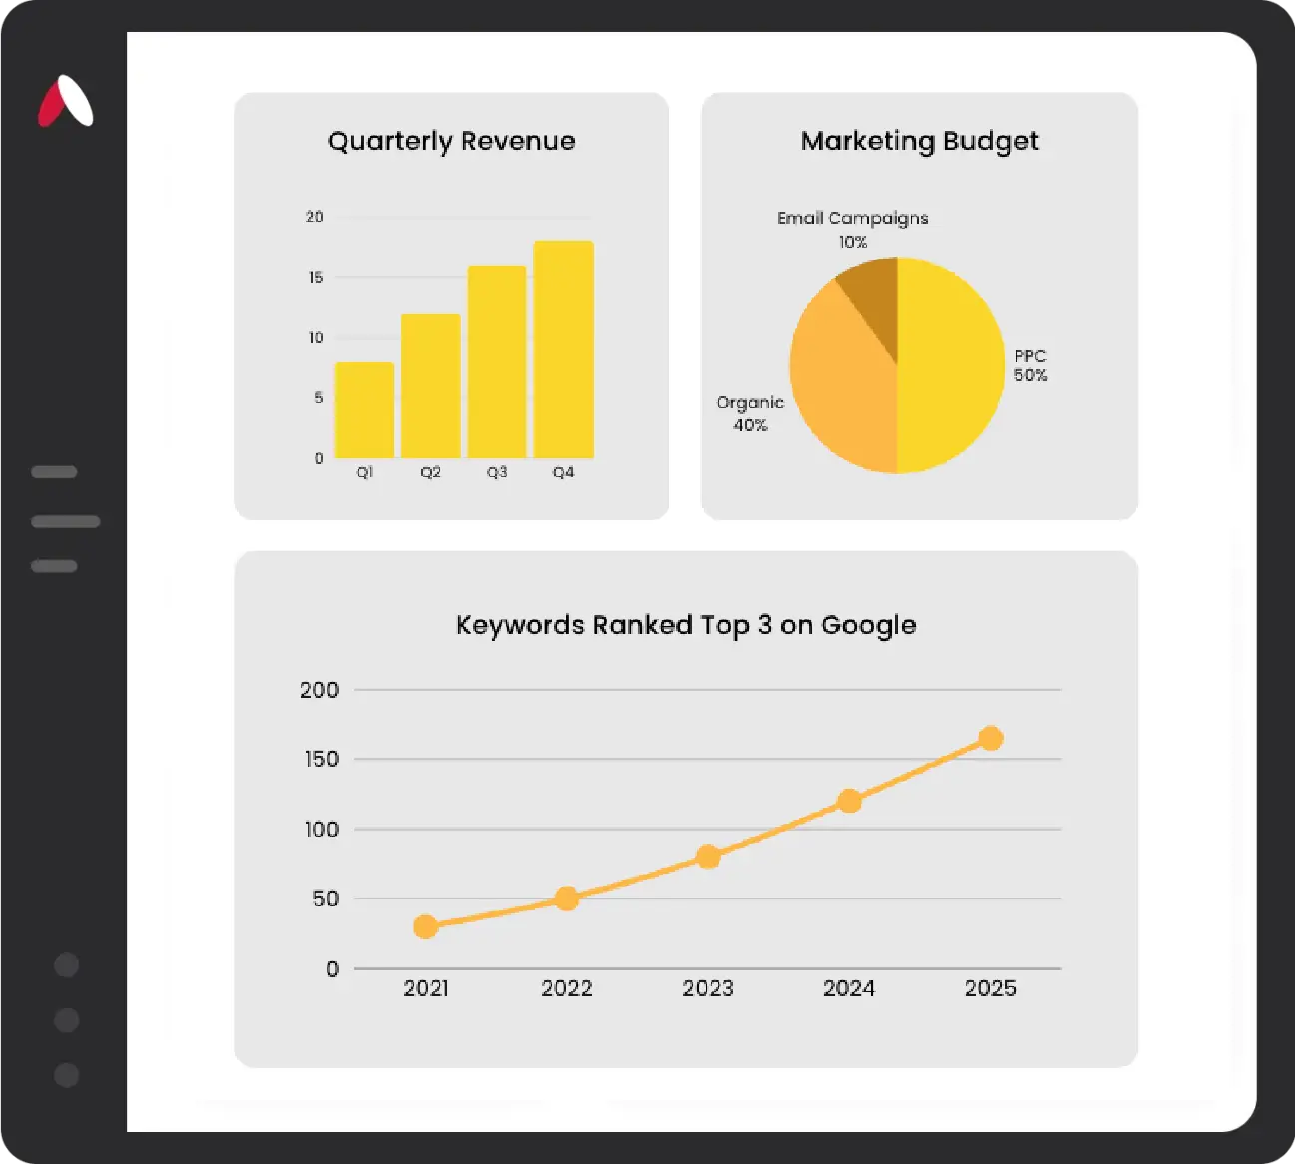Click Keywords Ranked Top 3 on Google title

[x=686, y=625]
